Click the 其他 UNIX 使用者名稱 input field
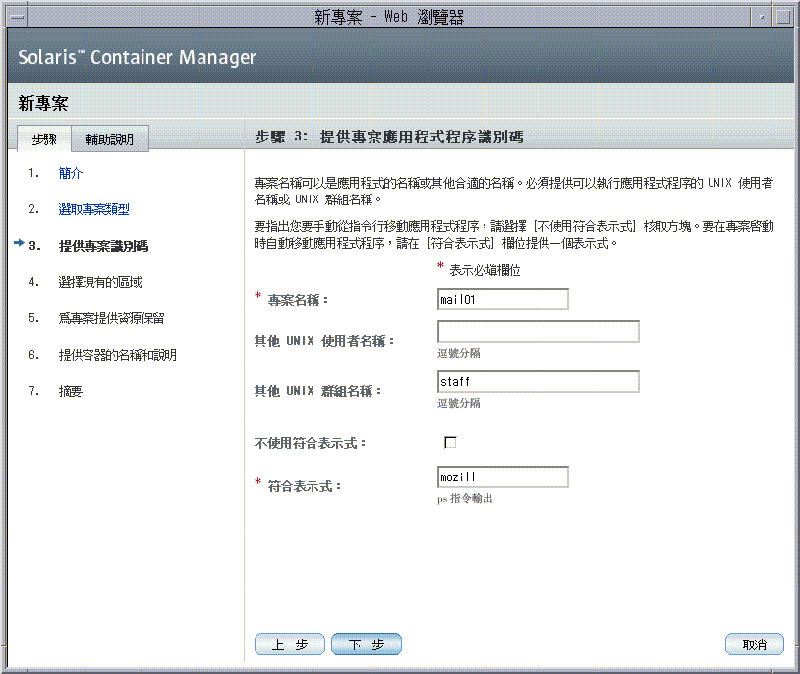The height and width of the screenshot is (674, 800). [x=538, y=332]
